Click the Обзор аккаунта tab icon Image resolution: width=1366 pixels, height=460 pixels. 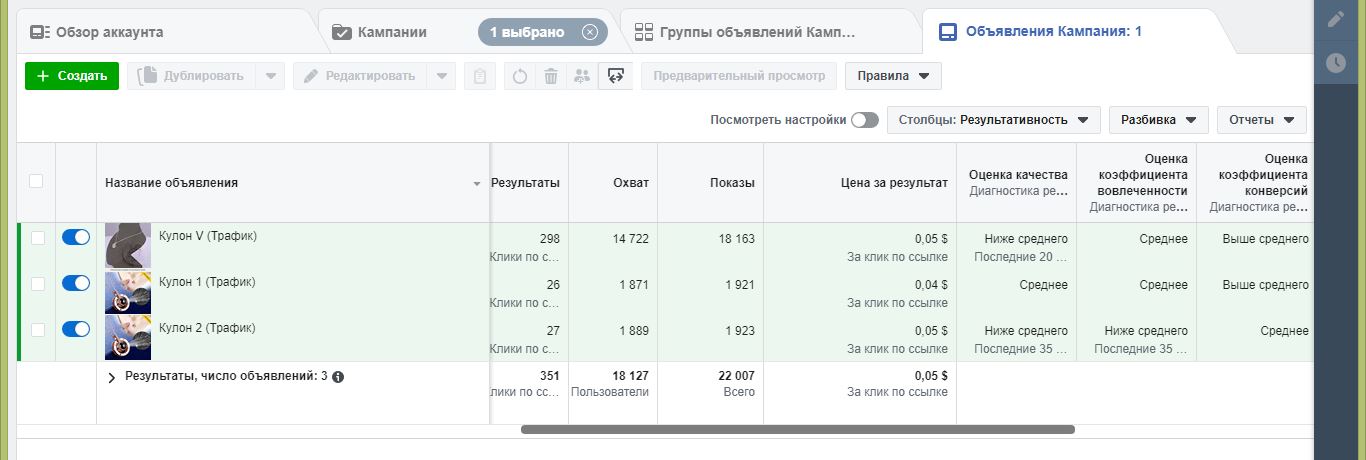click(x=39, y=32)
